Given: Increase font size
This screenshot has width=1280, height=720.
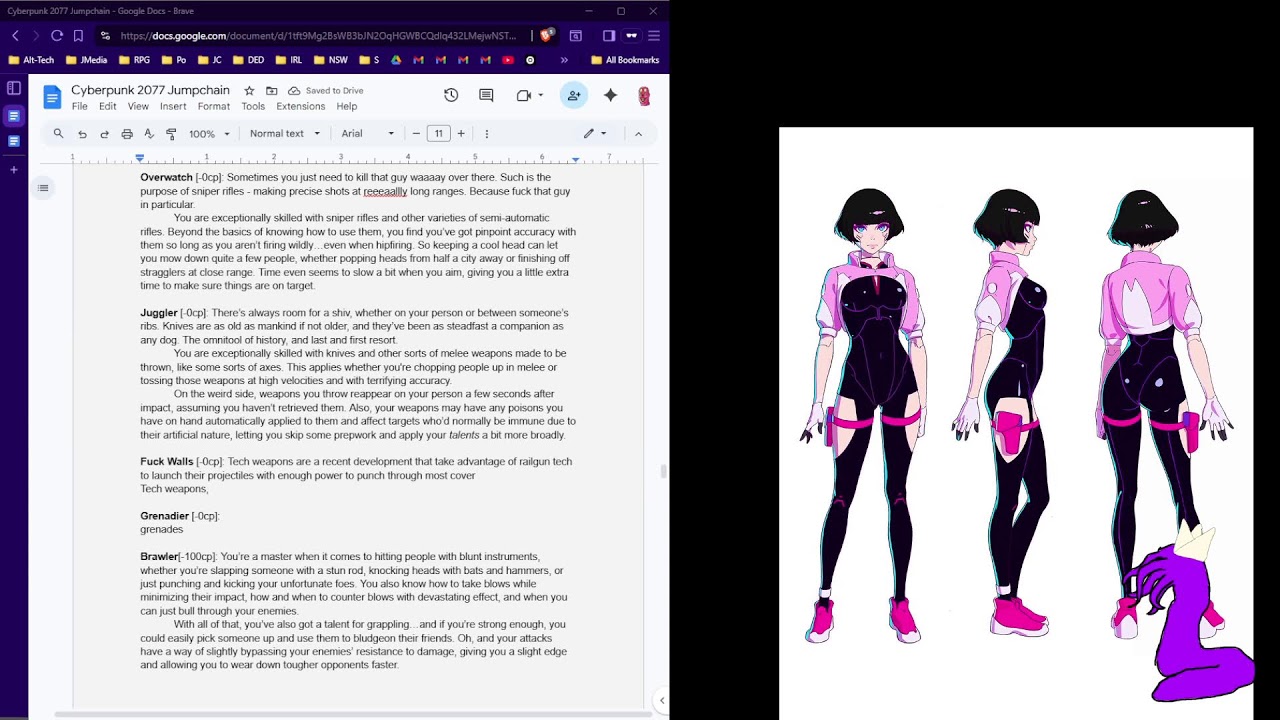Looking at the screenshot, I should (461, 133).
